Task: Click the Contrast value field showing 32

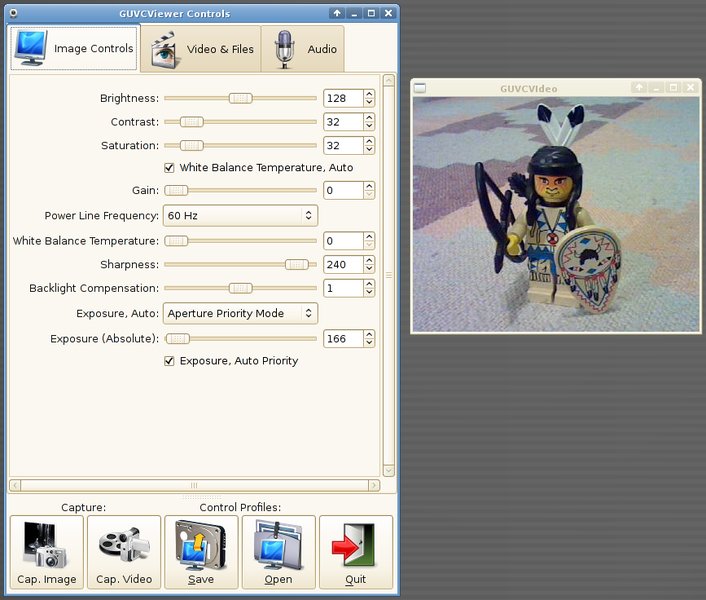Action: click(344, 122)
